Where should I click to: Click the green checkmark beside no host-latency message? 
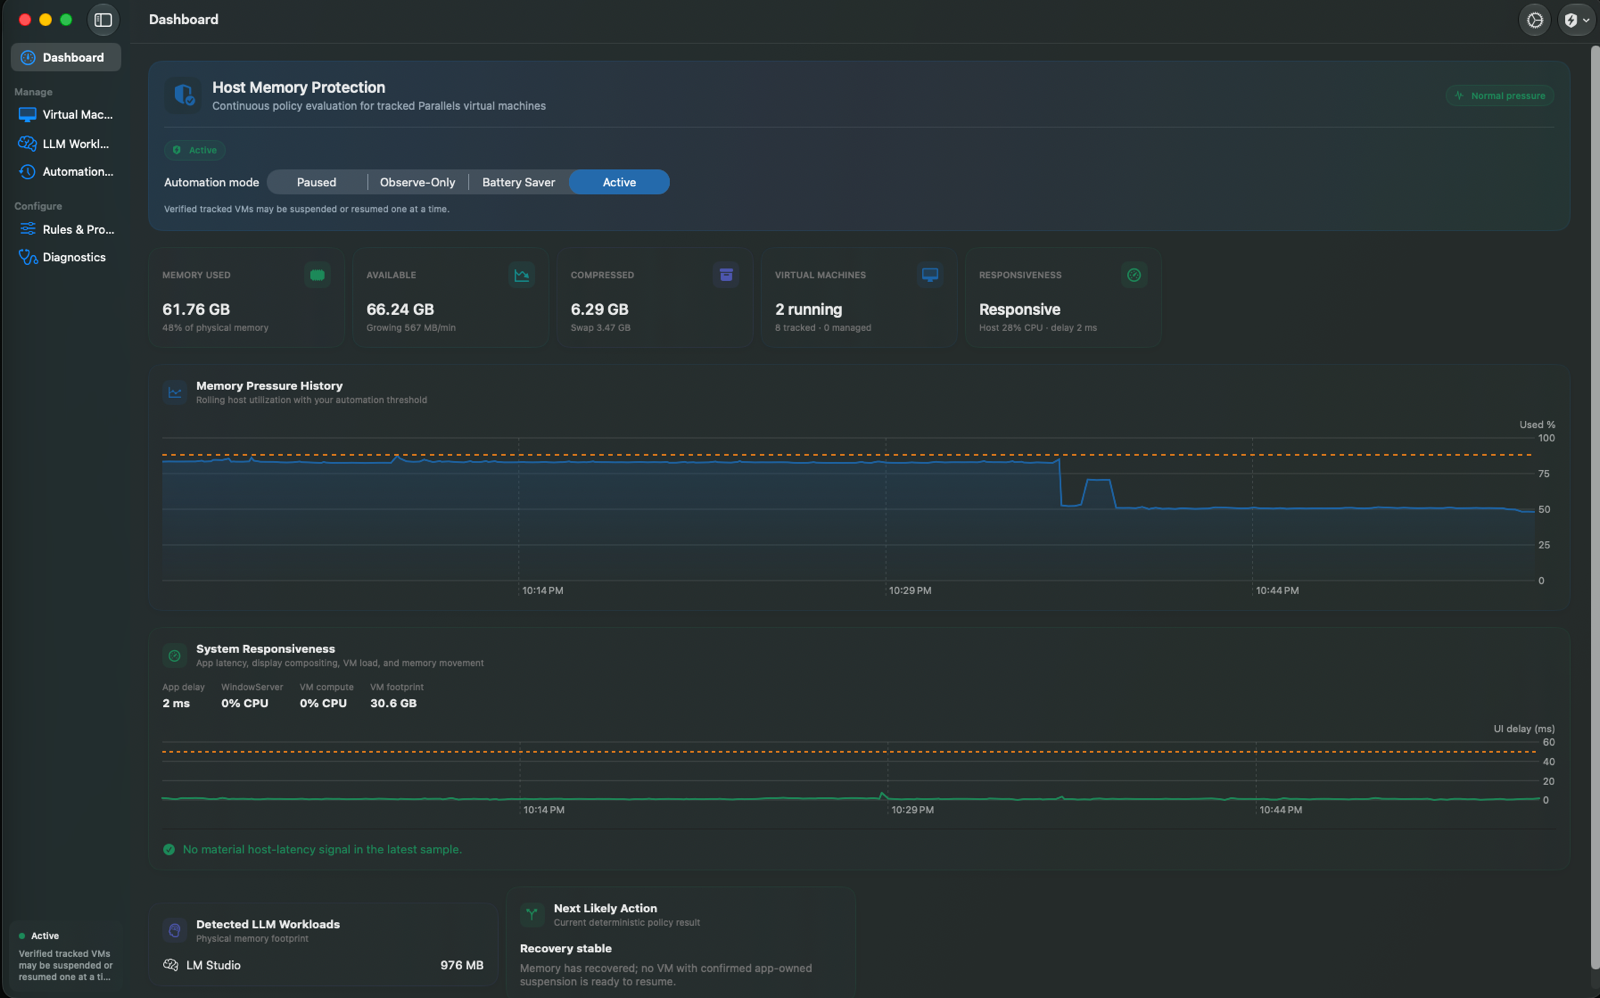169,850
